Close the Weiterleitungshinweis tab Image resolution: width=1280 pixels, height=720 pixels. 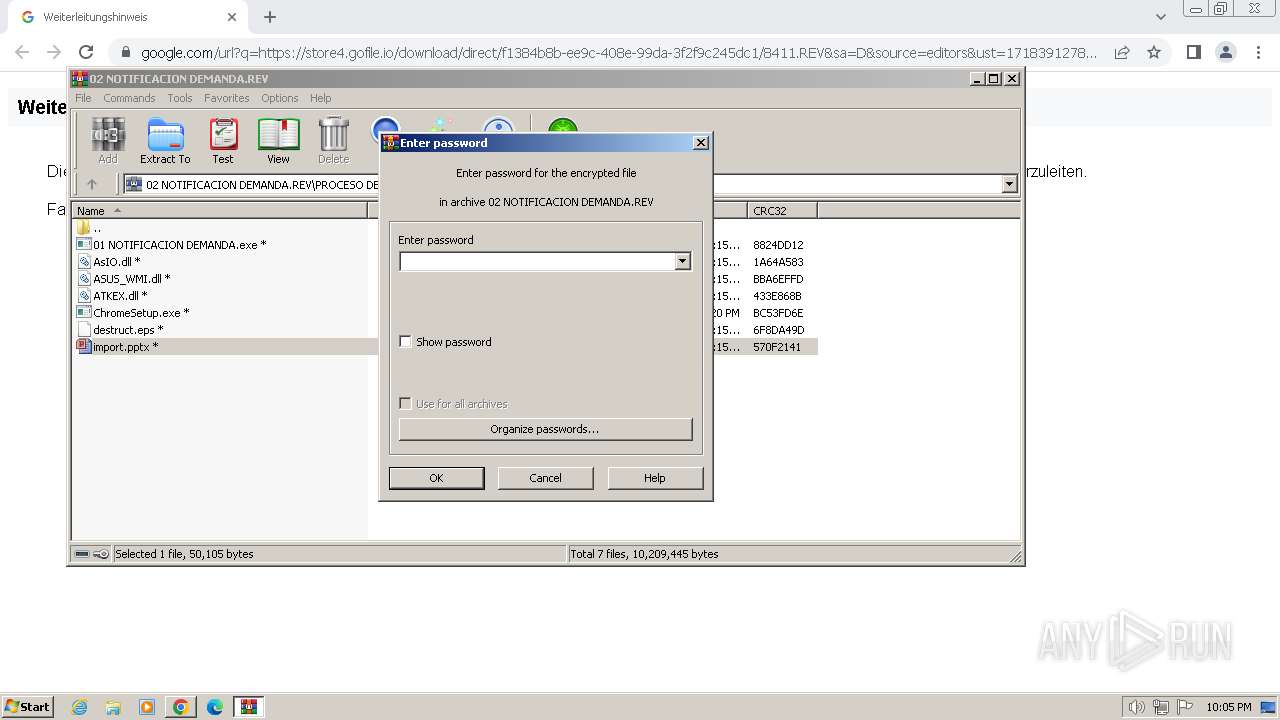pyautogui.click(x=232, y=17)
